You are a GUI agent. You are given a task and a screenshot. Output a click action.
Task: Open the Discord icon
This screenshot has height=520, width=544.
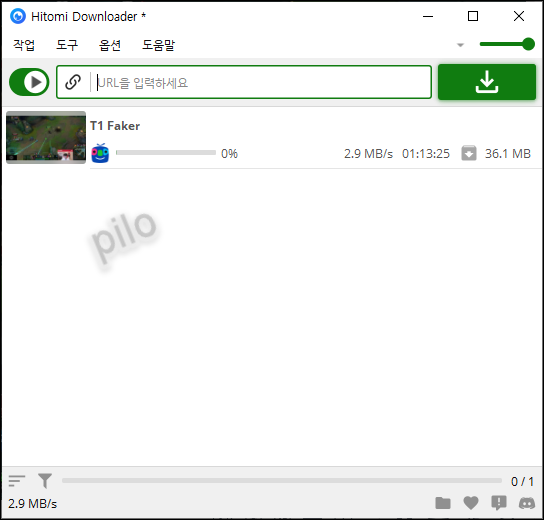(x=527, y=503)
